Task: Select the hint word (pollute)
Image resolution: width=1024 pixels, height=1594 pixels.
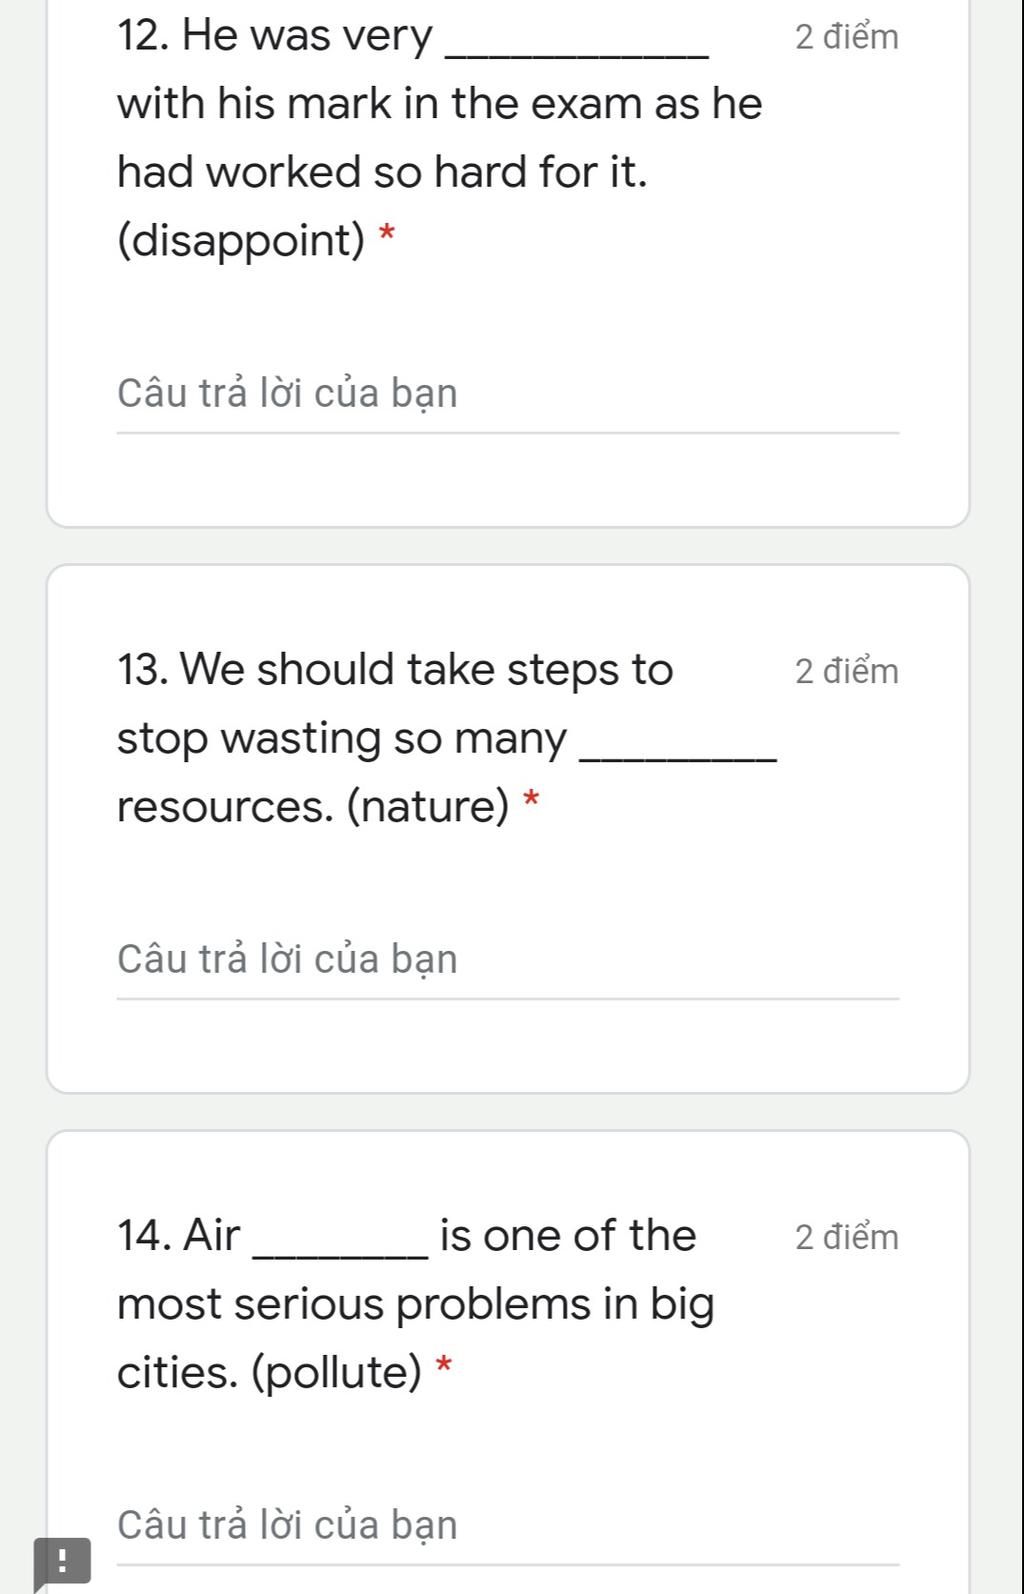Action: point(337,1372)
